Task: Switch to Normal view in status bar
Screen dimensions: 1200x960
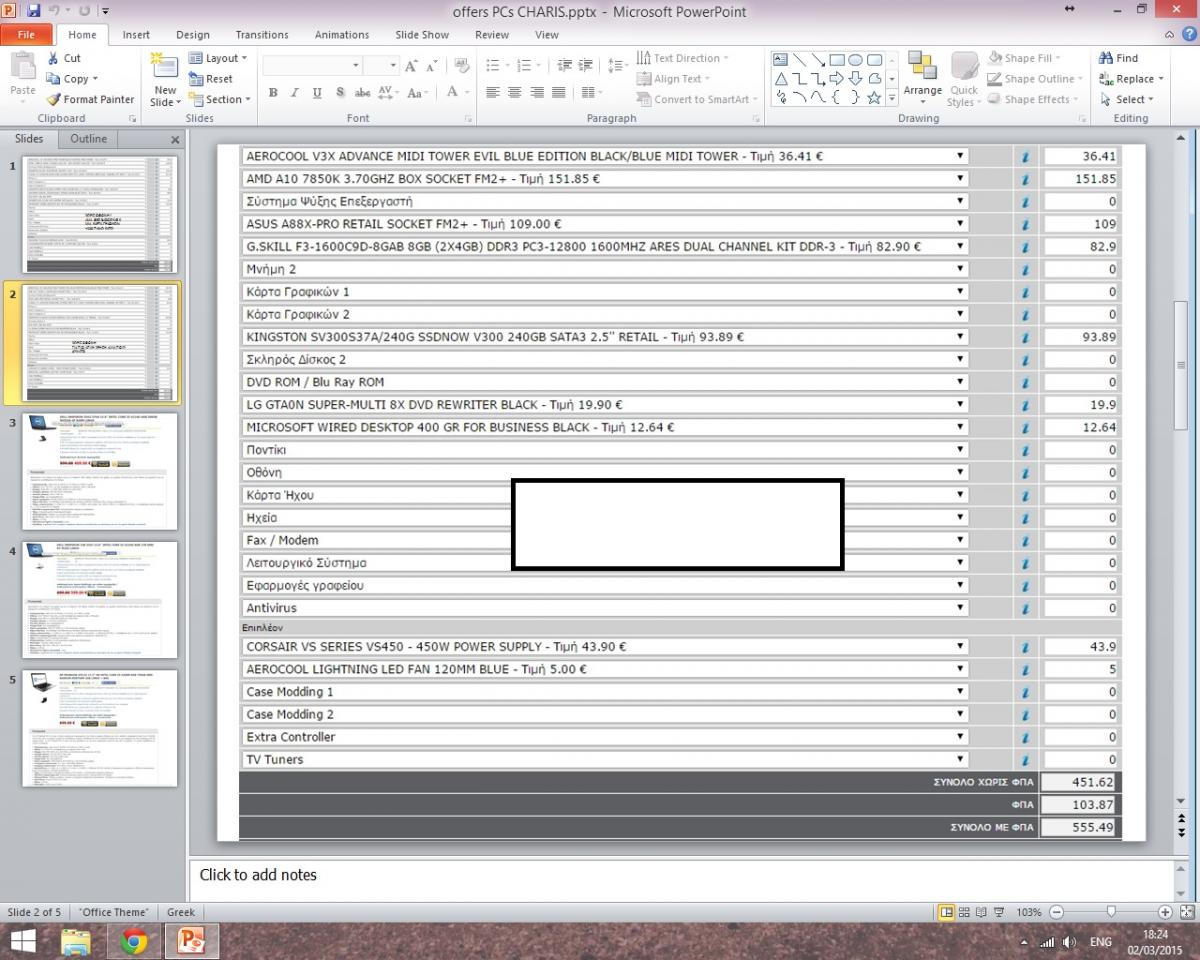Action: tap(946, 912)
